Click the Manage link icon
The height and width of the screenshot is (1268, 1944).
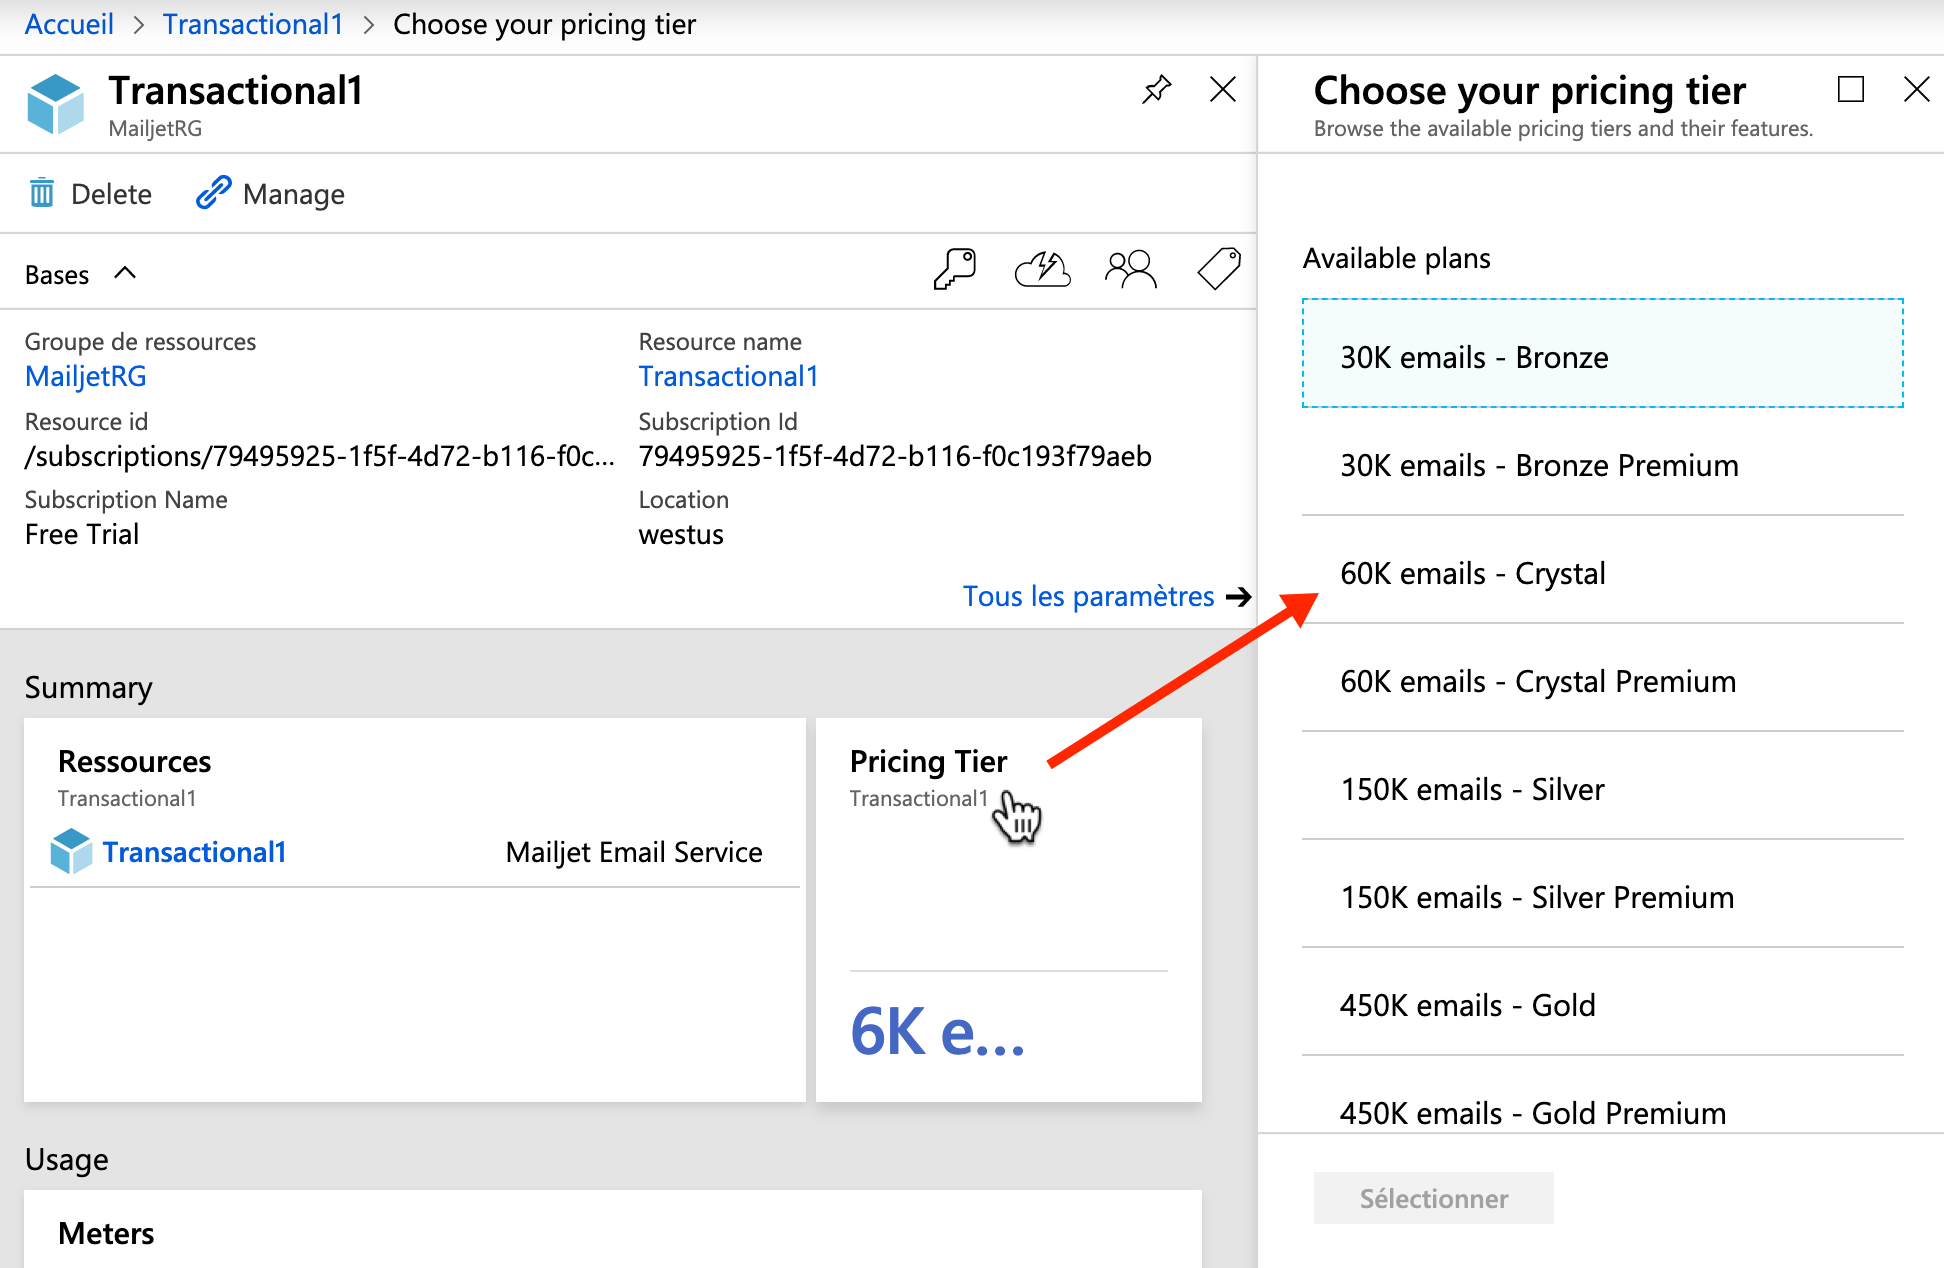click(213, 193)
